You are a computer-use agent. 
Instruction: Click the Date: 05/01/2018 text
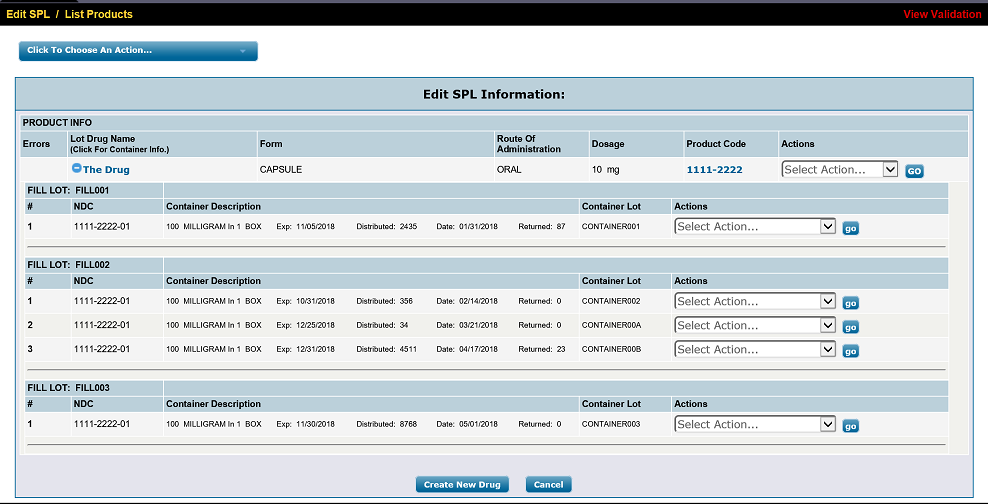466,424
